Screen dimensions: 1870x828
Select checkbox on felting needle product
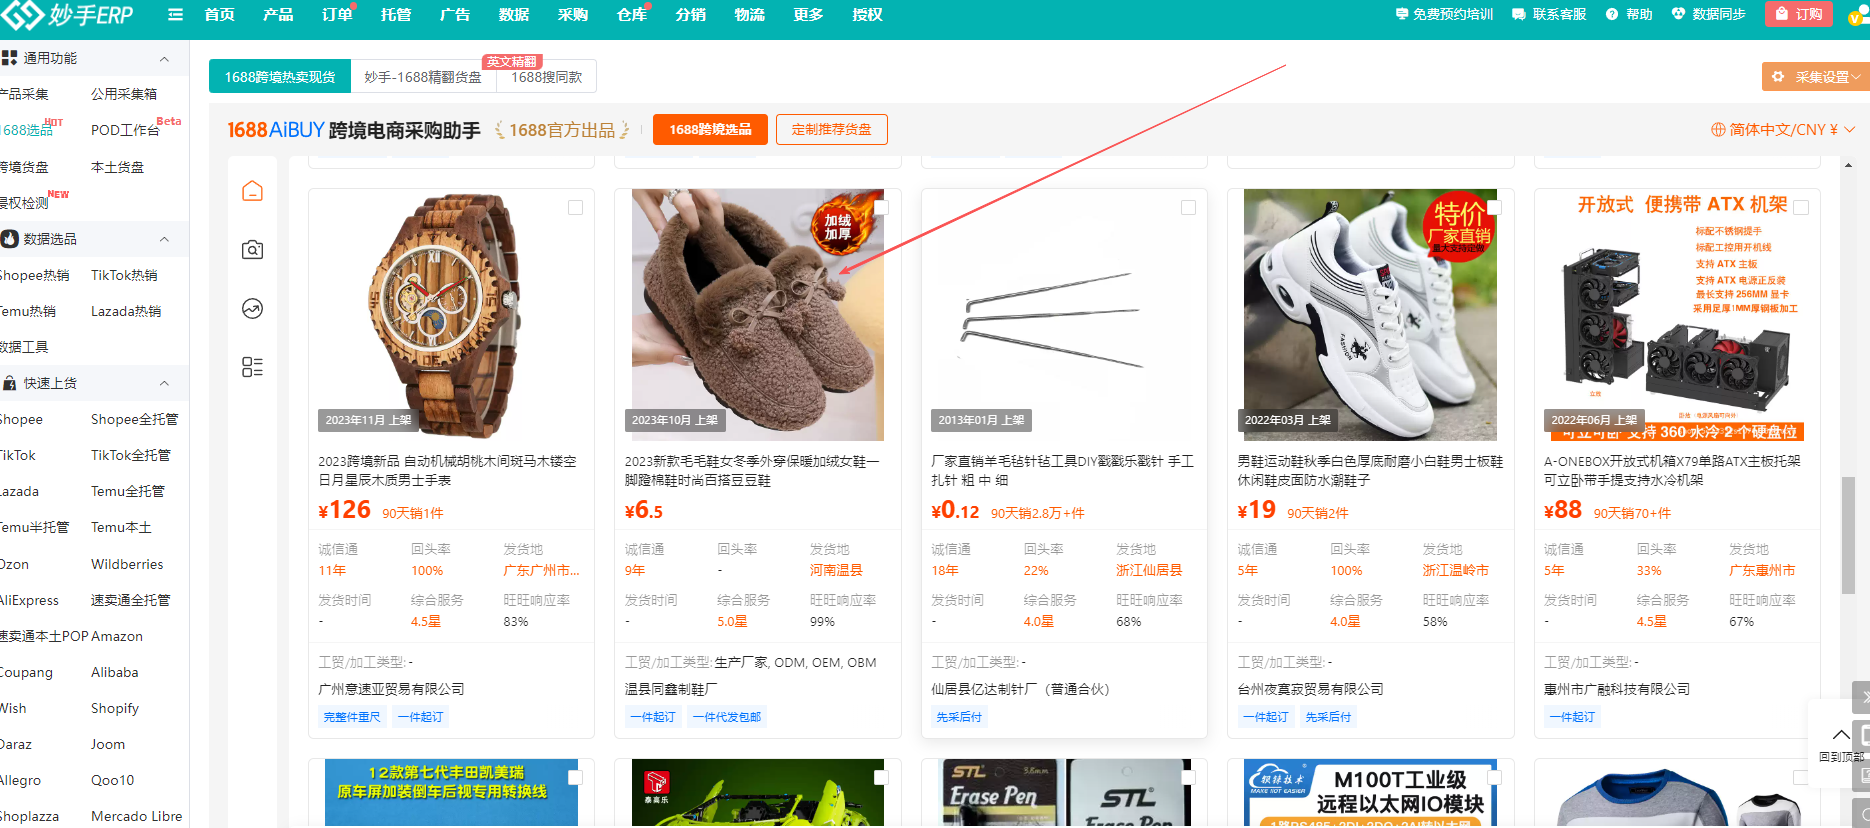1189,207
